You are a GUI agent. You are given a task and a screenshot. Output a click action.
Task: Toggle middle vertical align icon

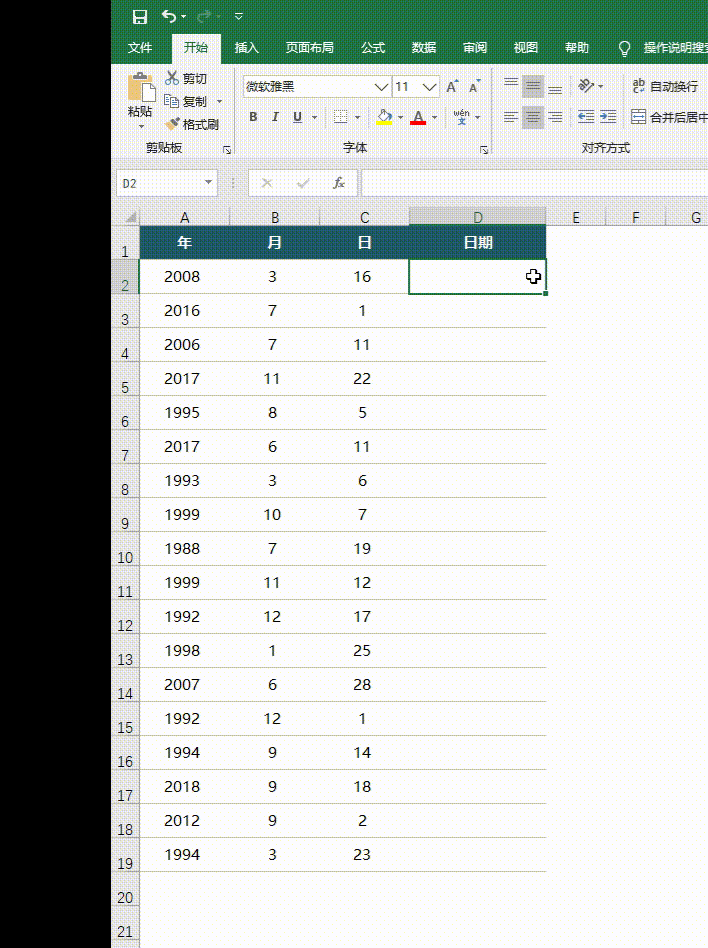click(533, 86)
